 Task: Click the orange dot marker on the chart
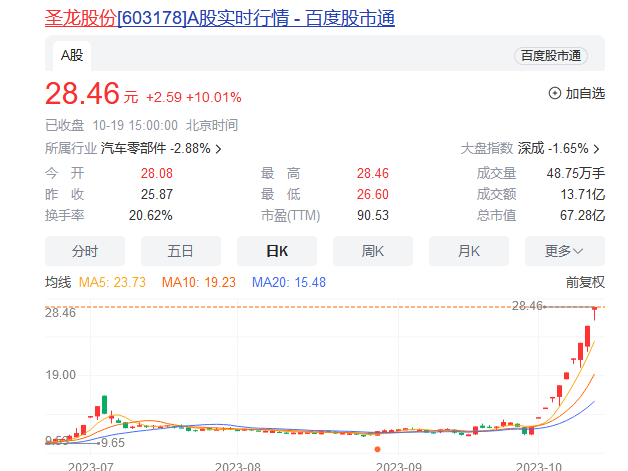point(377,449)
